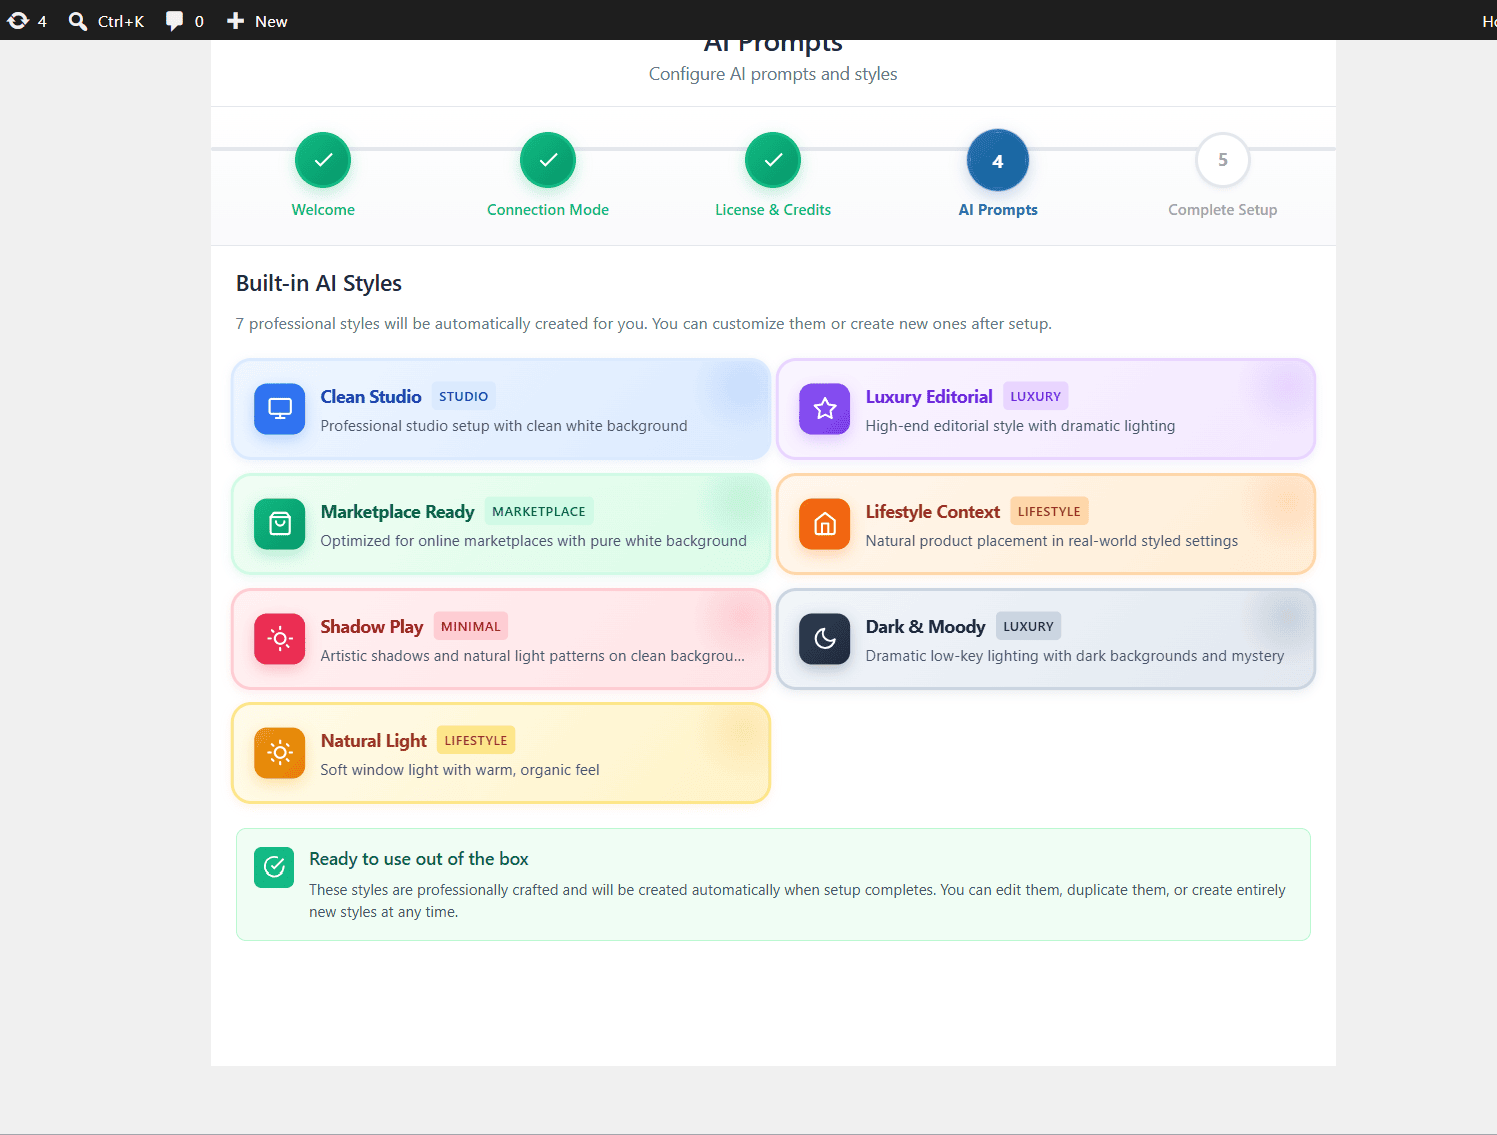
Task: Click the Luxury Editorial star icon
Action: pyautogui.click(x=825, y=409)
